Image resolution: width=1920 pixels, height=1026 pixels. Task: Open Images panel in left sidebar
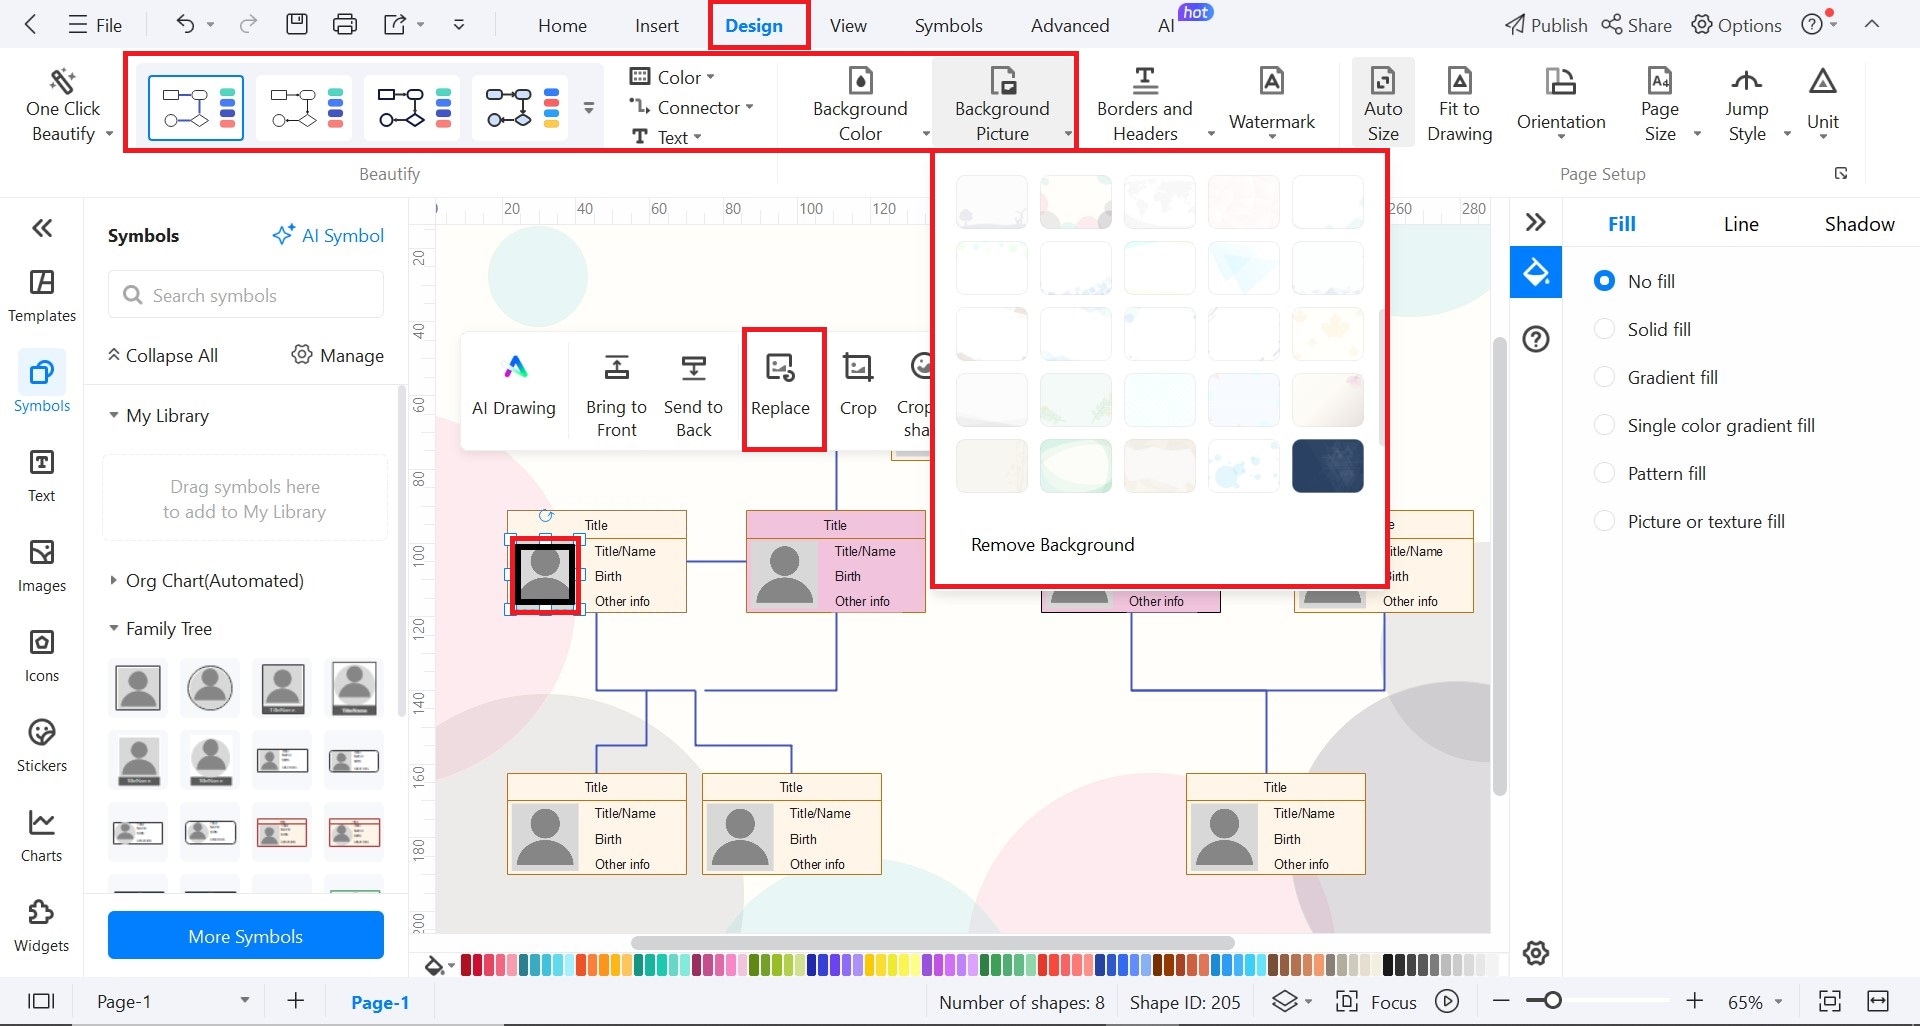pyautogui.click(x=42, y=566)
